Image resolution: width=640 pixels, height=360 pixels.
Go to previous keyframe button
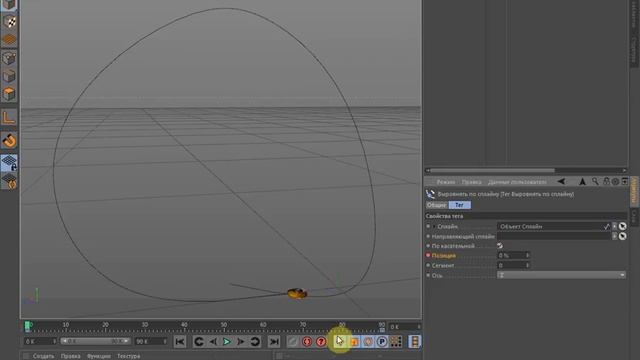pyautogui.click(x=199, y=342)
